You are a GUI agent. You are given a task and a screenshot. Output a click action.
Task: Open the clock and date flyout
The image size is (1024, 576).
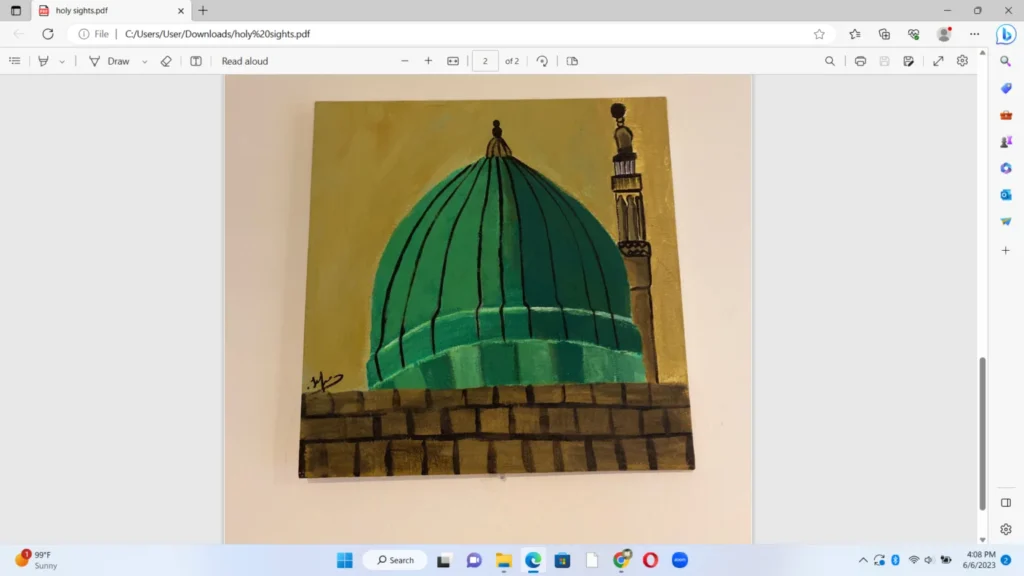[980, 560]
